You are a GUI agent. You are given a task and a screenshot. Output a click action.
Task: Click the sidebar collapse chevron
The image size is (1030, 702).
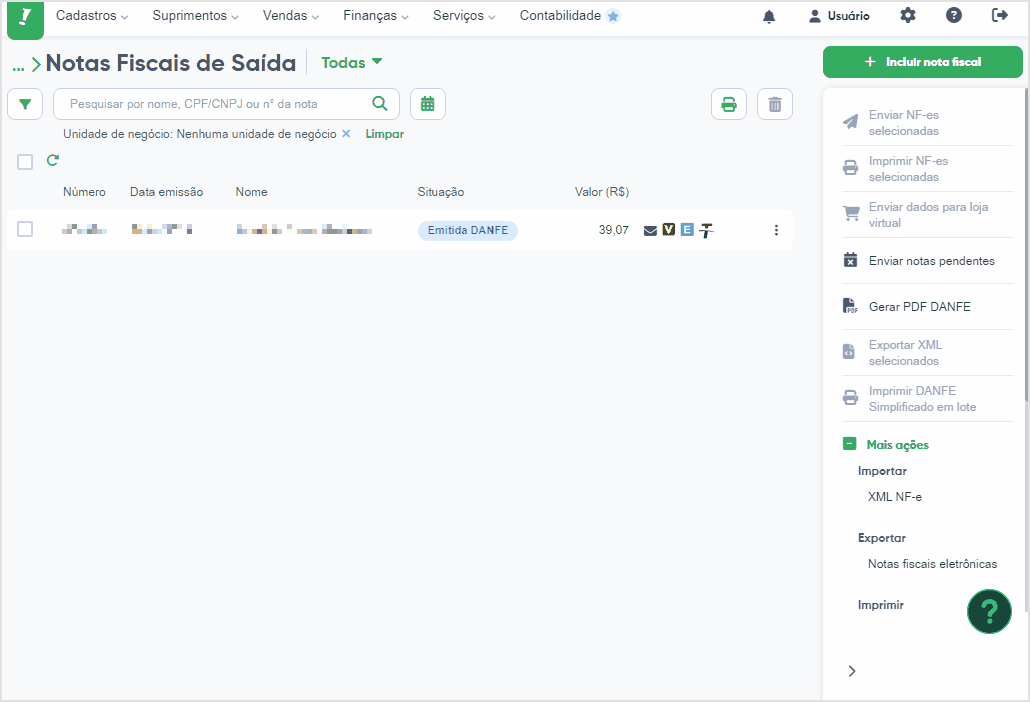851,670
